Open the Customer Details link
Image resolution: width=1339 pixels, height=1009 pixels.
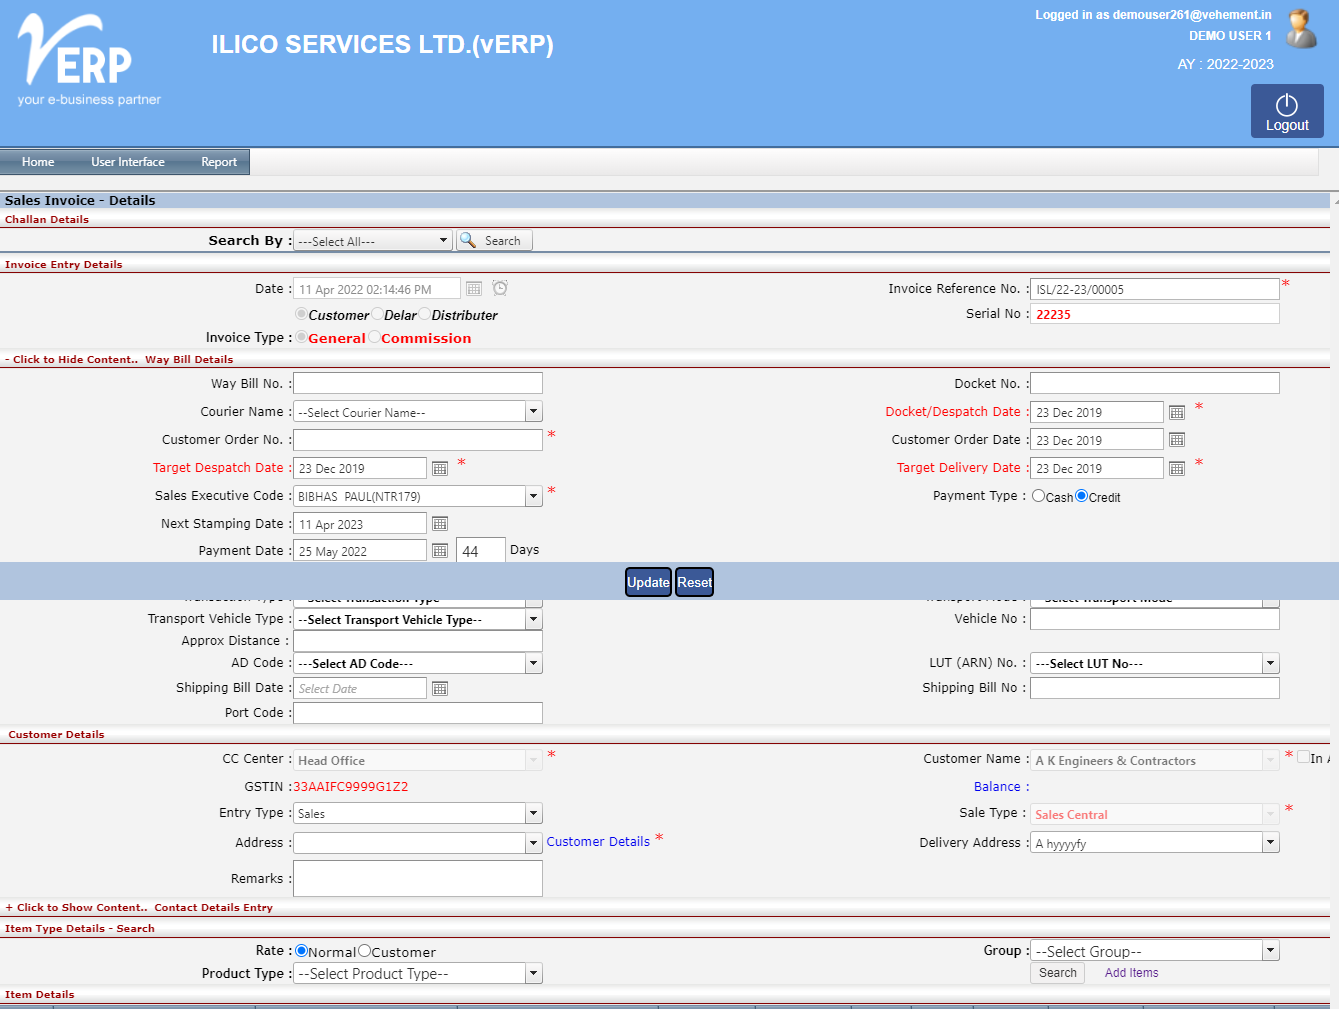click(598, 842)
